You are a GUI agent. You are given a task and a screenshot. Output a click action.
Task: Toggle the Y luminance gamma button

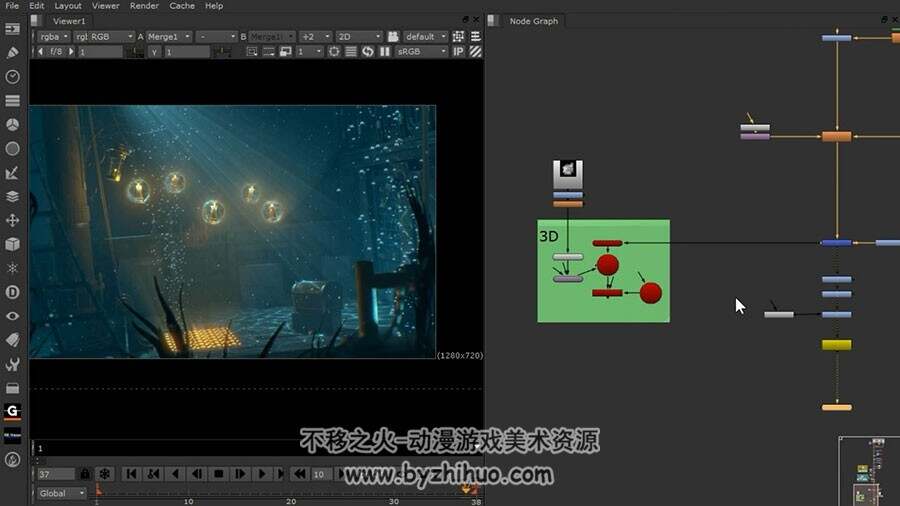coord(154,52)
